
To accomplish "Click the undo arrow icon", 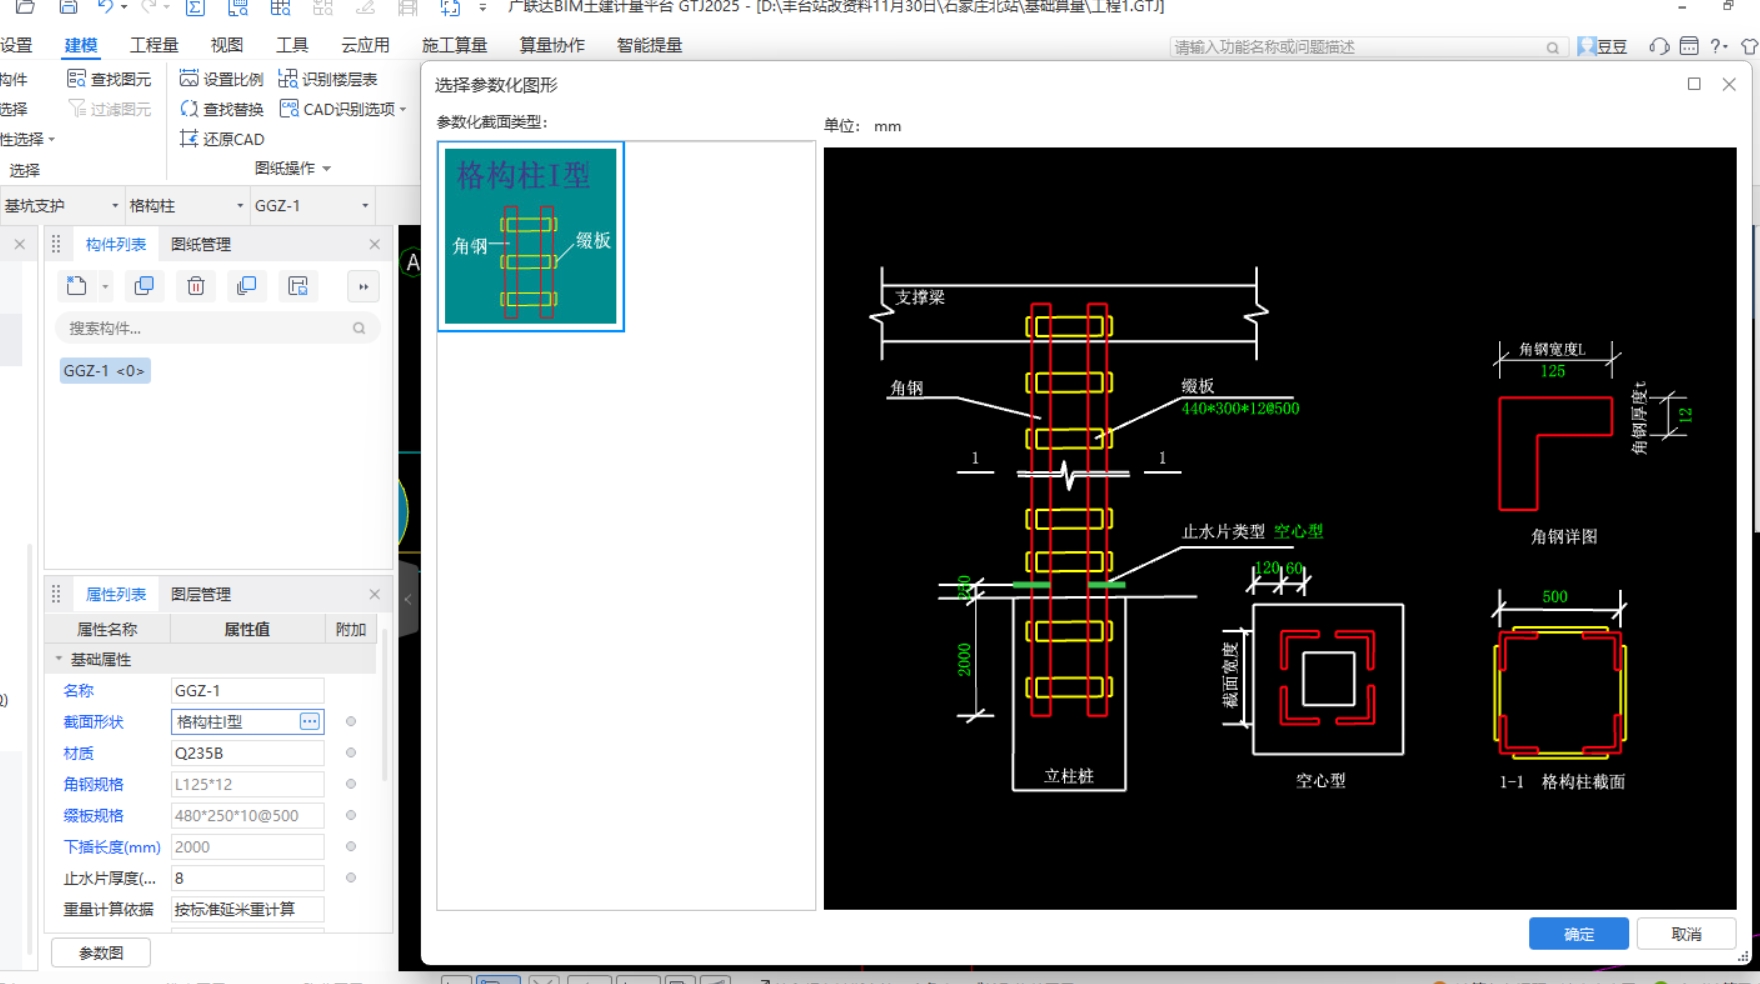I will (x=105, y=7).
